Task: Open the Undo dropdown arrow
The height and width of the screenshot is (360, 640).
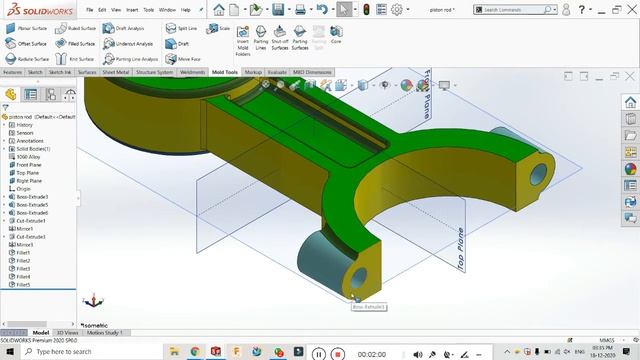Action: pos(333,9)
